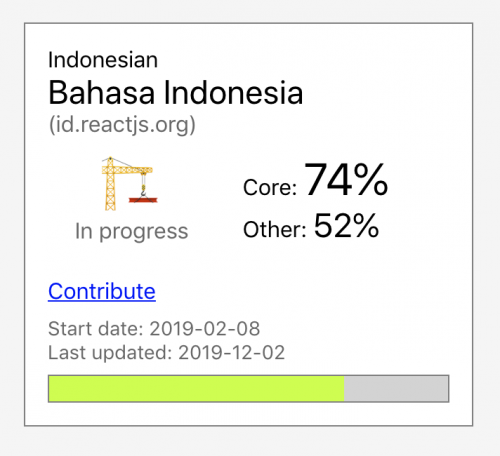Open the Contribute link
This screenshot has height=456, width=500.
click(x=102, y=291)
